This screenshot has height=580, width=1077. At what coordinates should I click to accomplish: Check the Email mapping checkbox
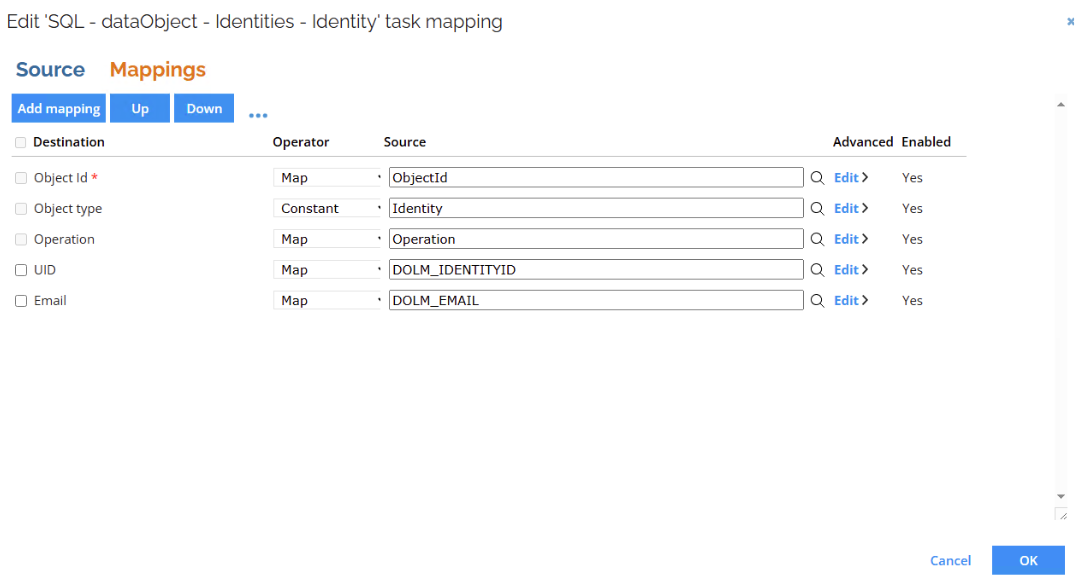21,301
